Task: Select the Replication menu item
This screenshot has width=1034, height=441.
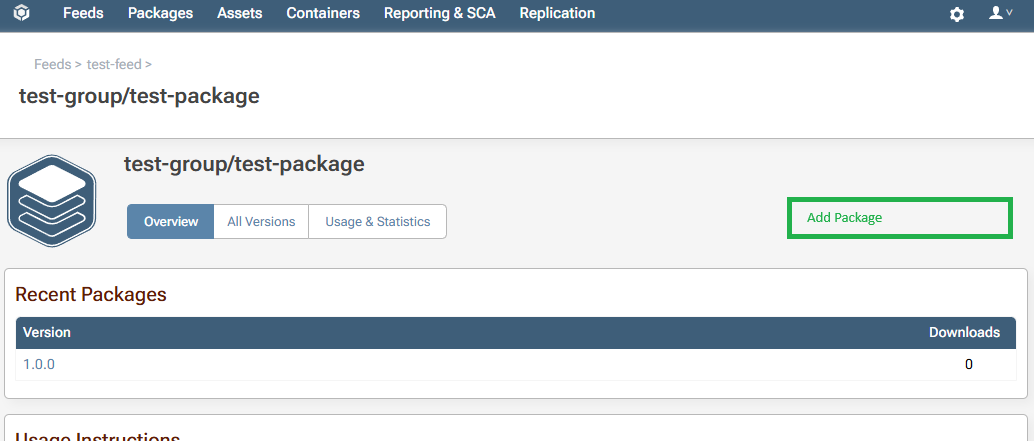Action: (557, 14)
